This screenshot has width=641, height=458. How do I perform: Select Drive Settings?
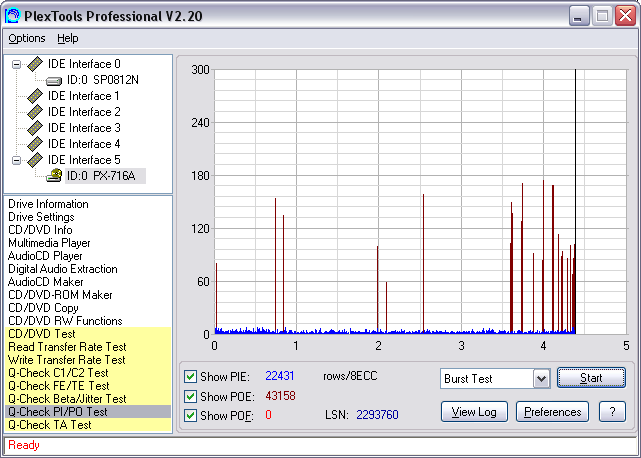(x=41, y=217)
